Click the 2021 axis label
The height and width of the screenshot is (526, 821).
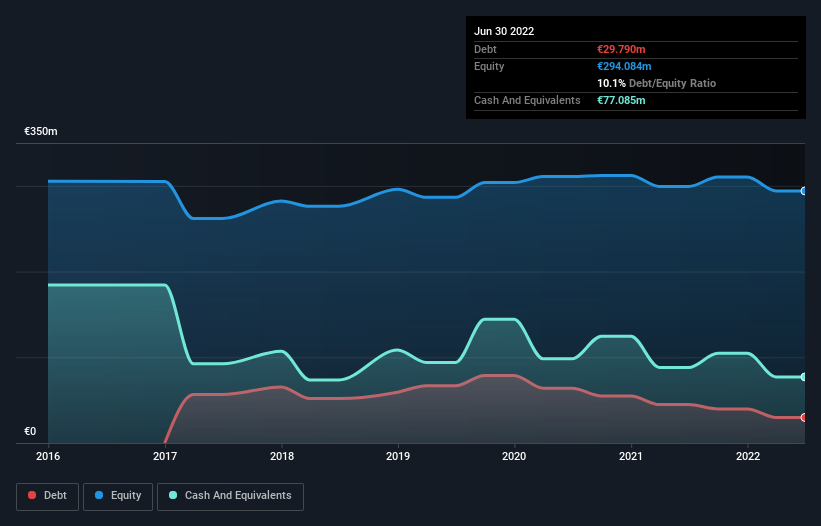pos(631,456)
